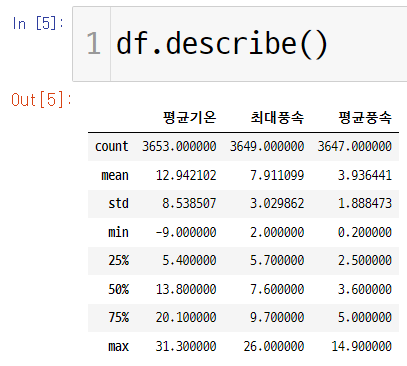Click min value -9.000000

tap(186, 232)
